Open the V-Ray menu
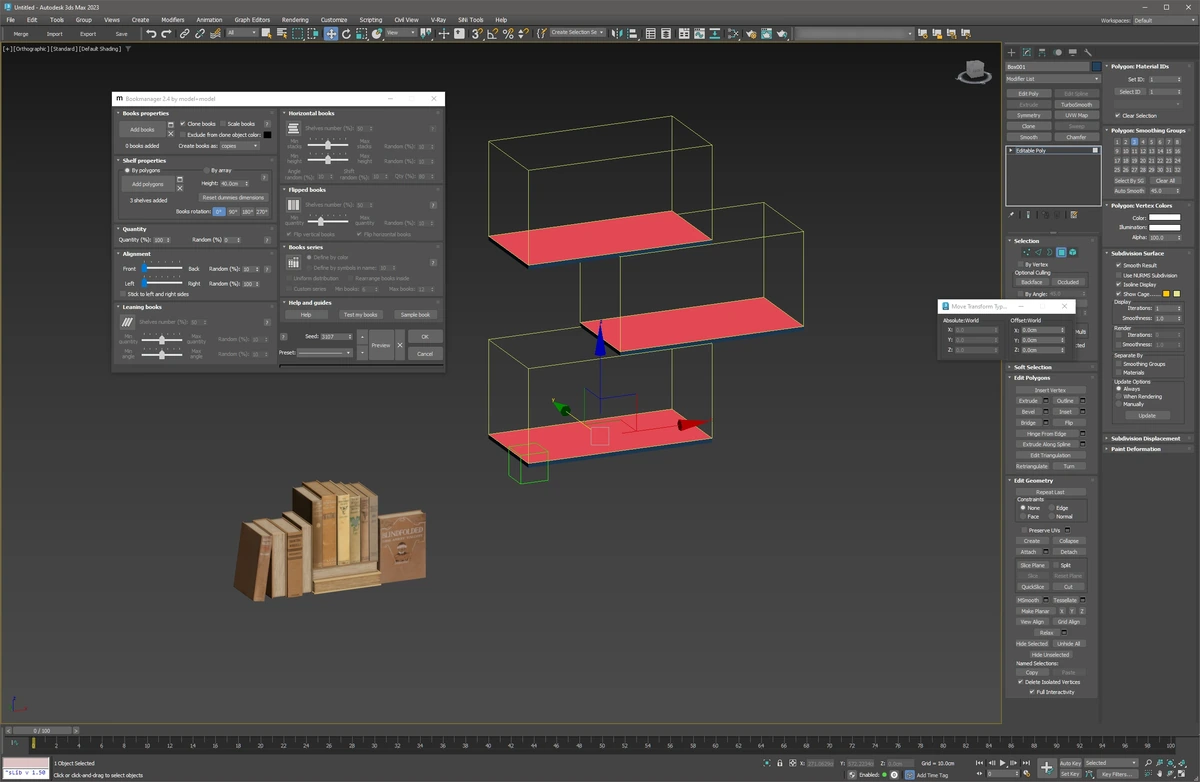This screenshot has width=1200, height=782. click(x=438, y=20)
